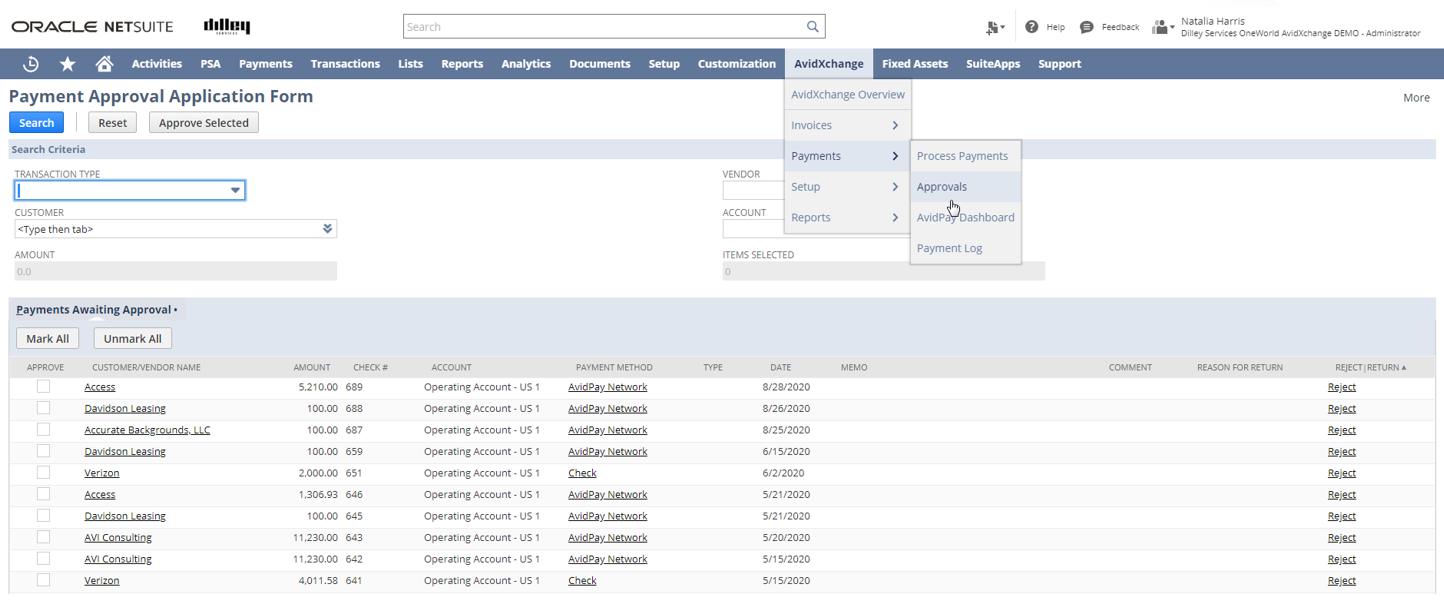Click Reject for check 651
This screenshot has height=602, width=1444.
tap(1342, 473)
